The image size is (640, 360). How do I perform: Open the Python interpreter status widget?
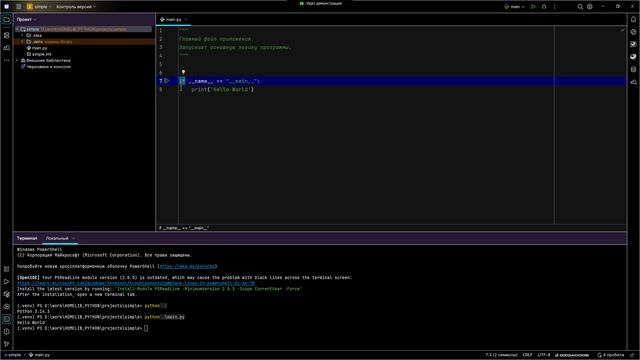(x=571, y=355)
